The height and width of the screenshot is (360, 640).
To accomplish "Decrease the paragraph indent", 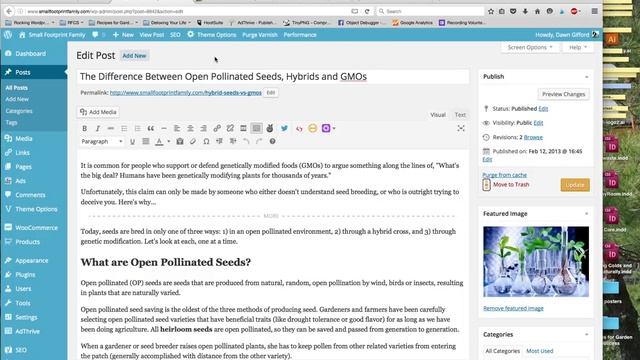I will 220,141.
